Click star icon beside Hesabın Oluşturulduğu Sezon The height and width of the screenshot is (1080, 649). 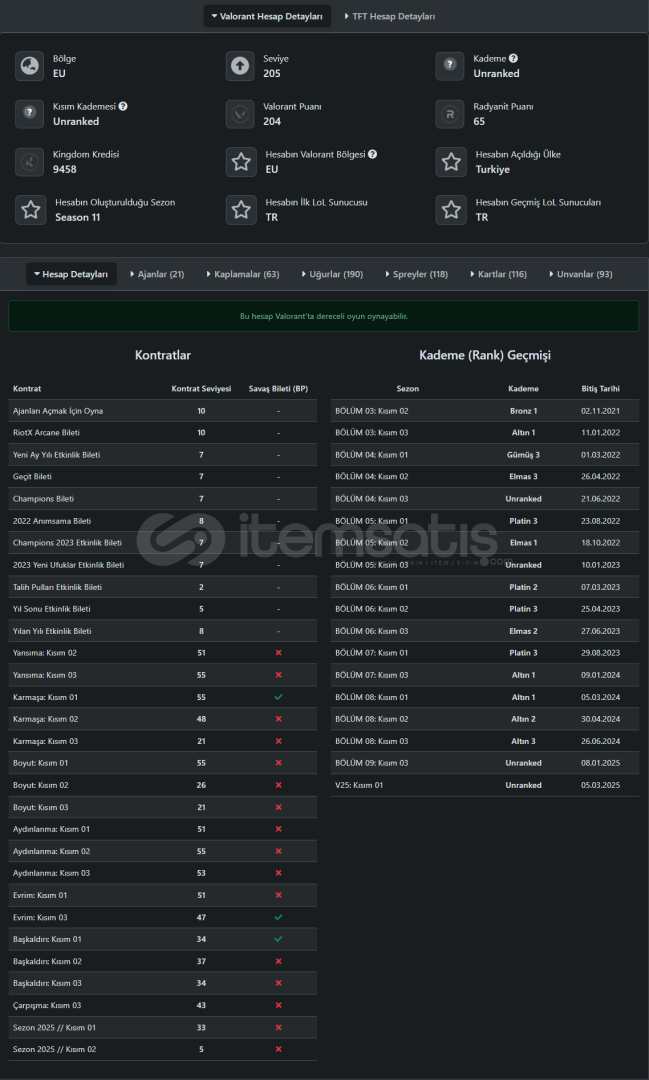31,210
